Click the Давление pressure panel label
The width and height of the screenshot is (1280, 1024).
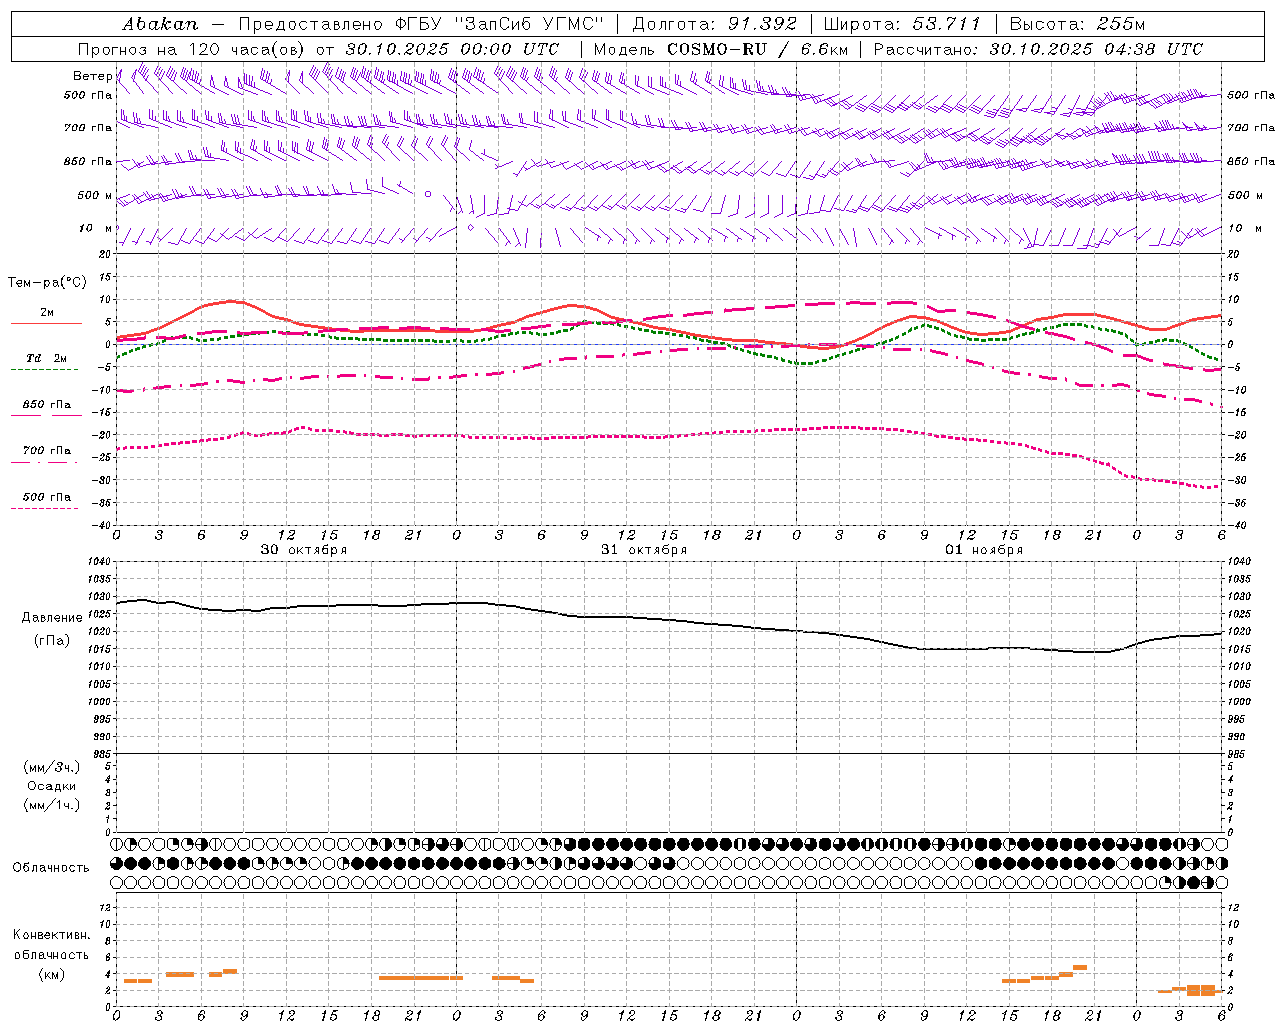[52, 618]
